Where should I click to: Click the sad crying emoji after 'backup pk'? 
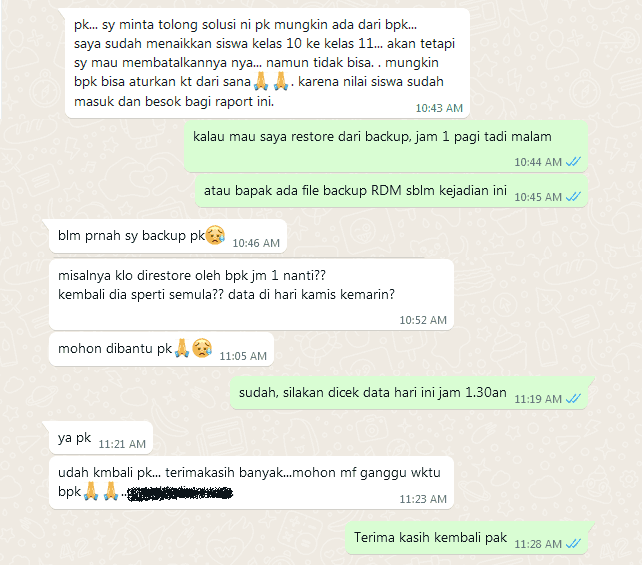click(215, 235)
